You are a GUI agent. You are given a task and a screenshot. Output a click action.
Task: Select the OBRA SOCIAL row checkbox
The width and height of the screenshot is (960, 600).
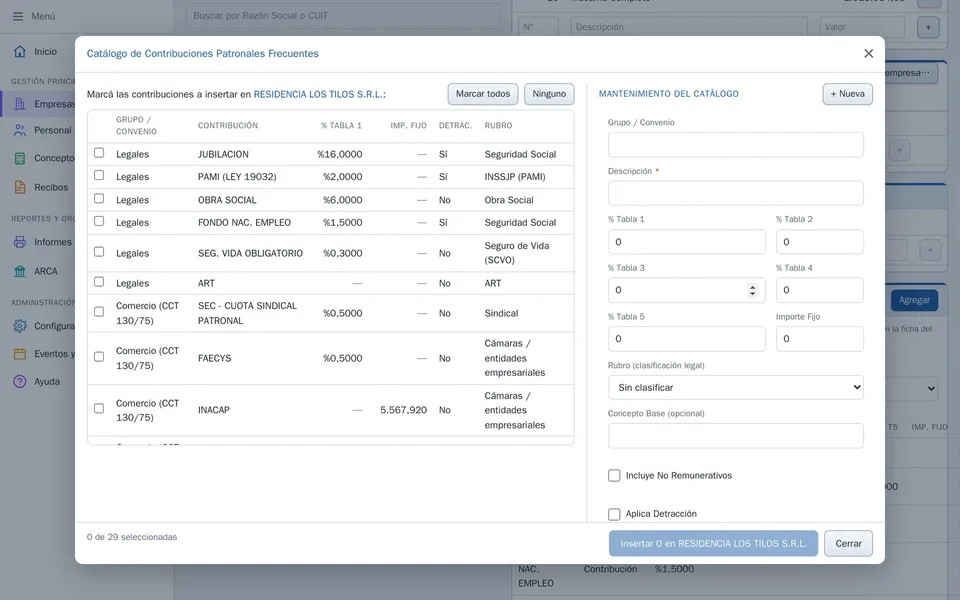pos(99,199)
